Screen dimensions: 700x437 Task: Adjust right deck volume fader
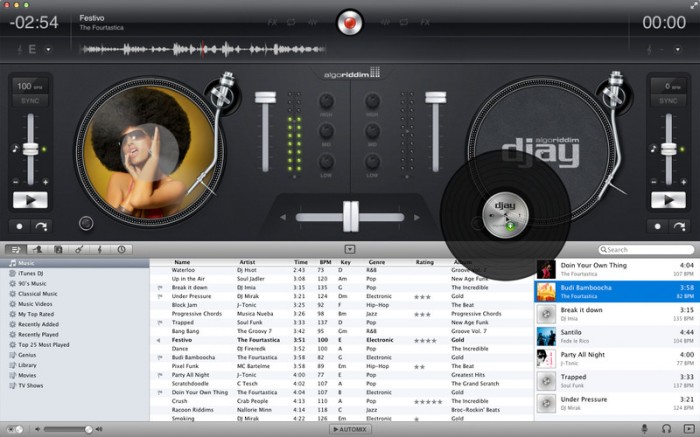[435, 97]
